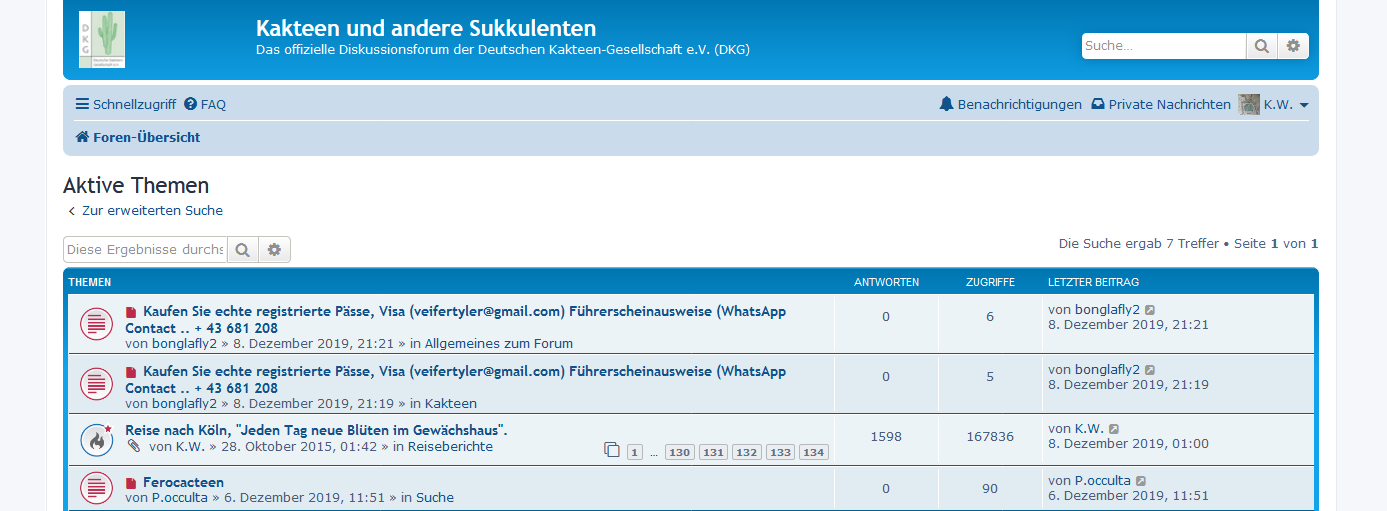Image resolution: width=1387 pixels, height=511 pixels.
Task: Open the Benachrichtigungen bell notifications
Action: tap(1010, 104)
